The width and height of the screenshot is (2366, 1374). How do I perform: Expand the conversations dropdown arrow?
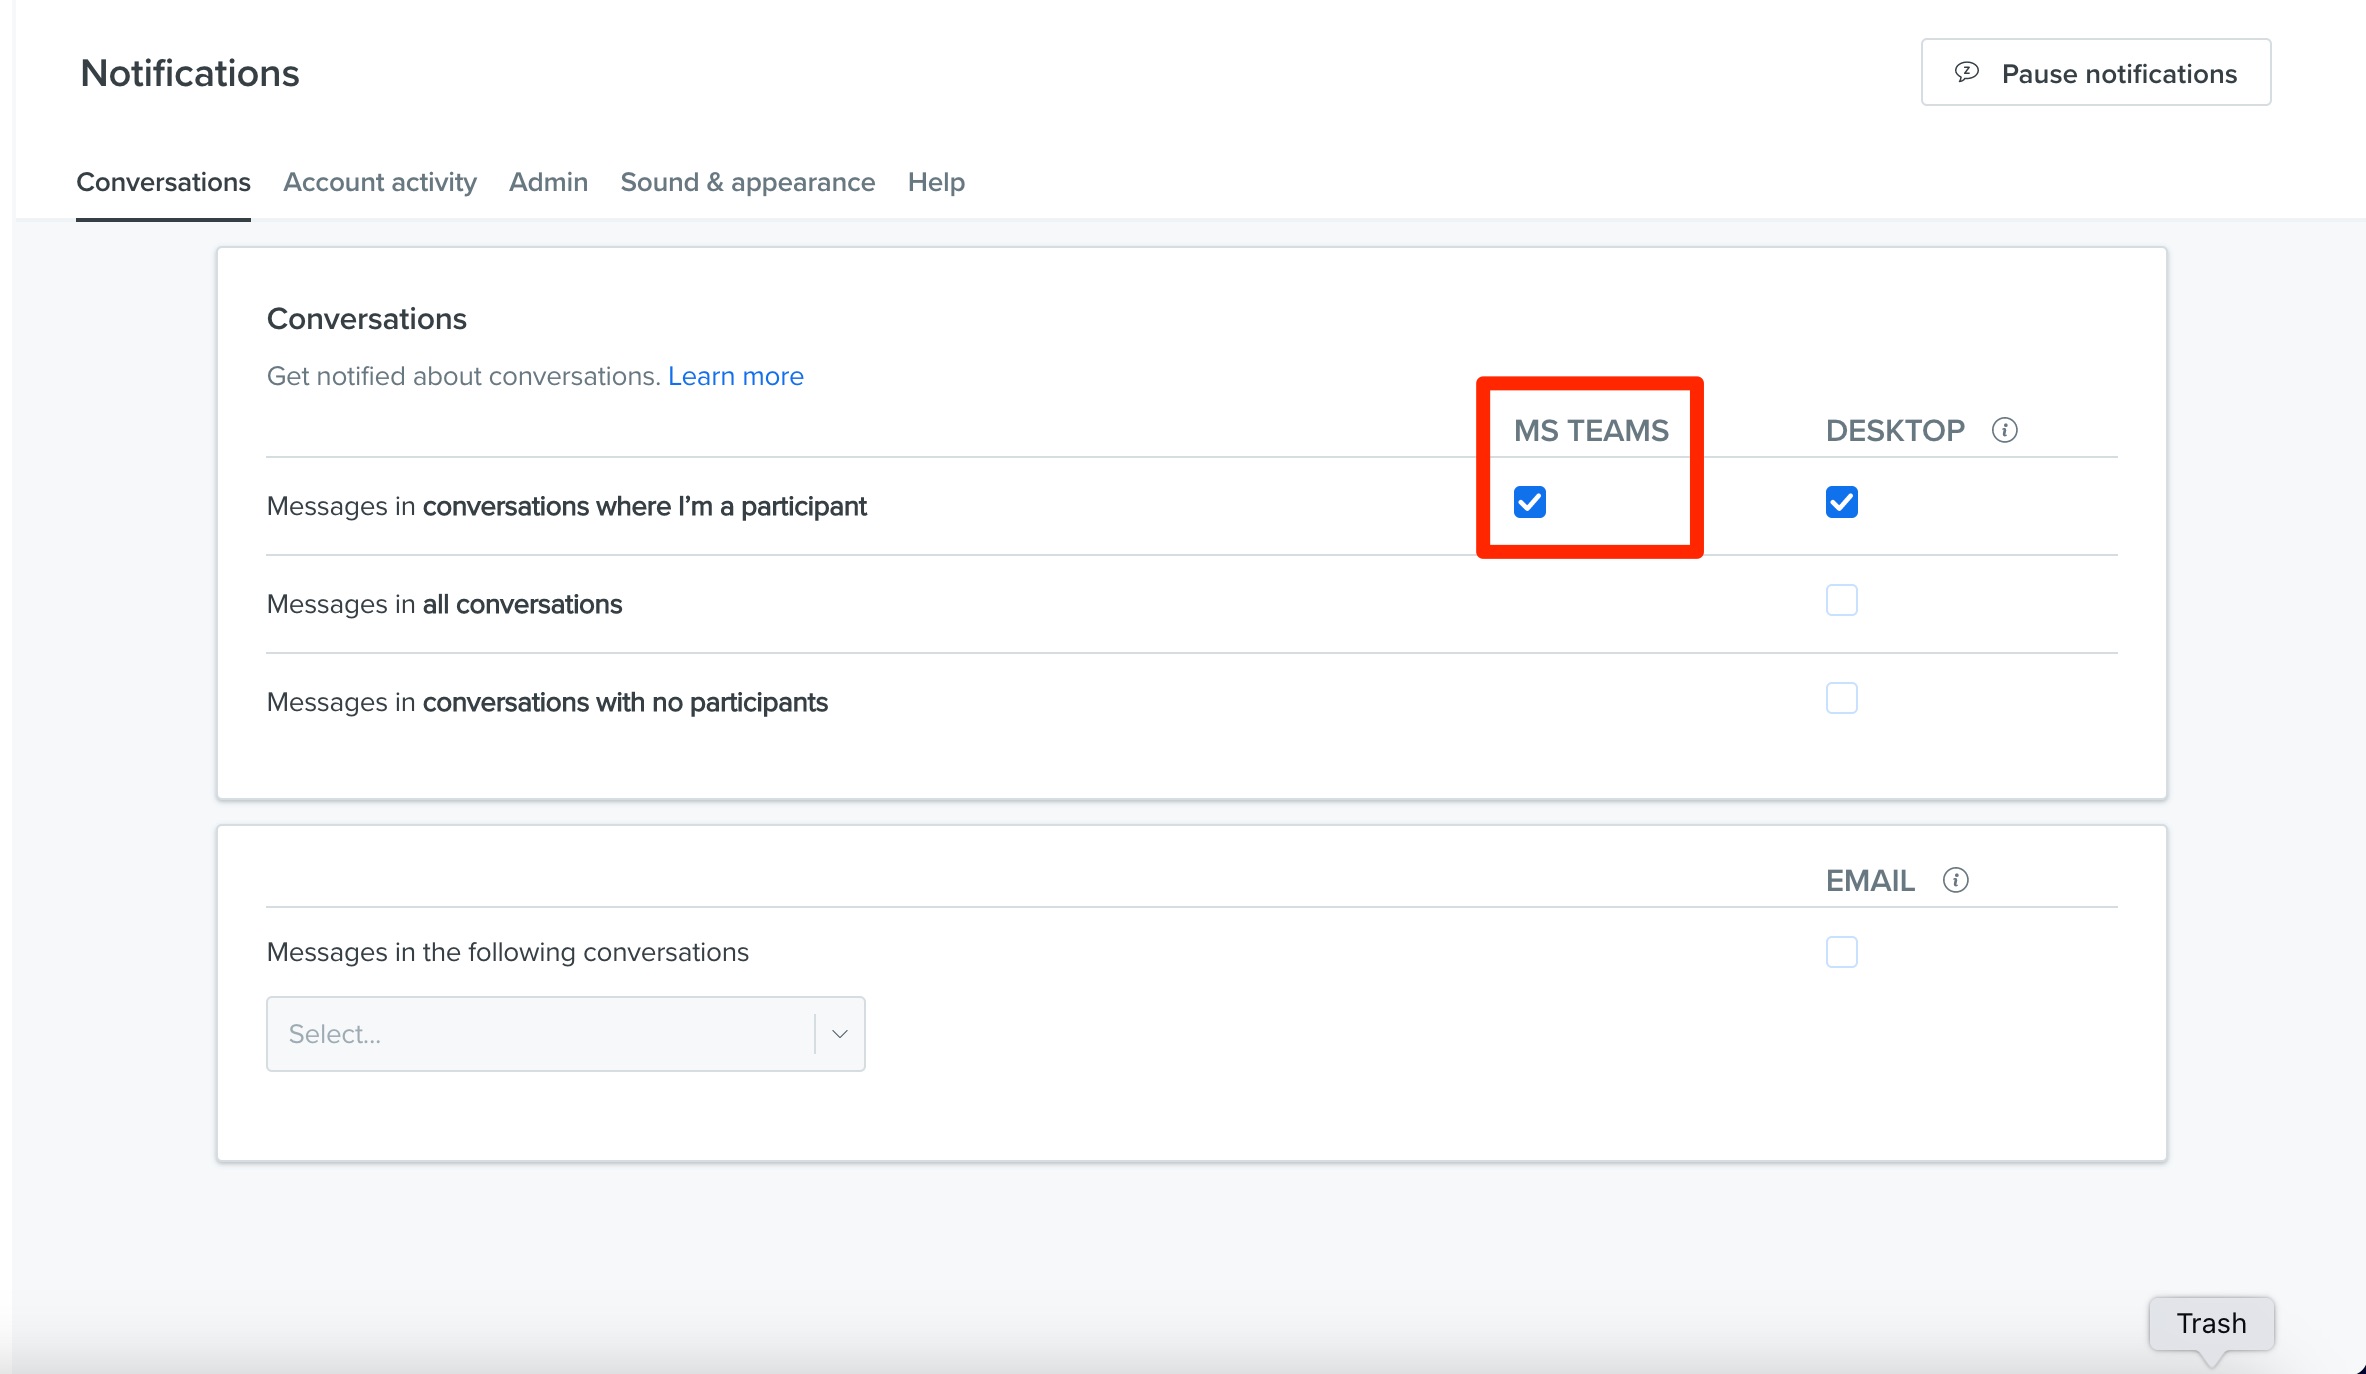tap(839, 1034)
